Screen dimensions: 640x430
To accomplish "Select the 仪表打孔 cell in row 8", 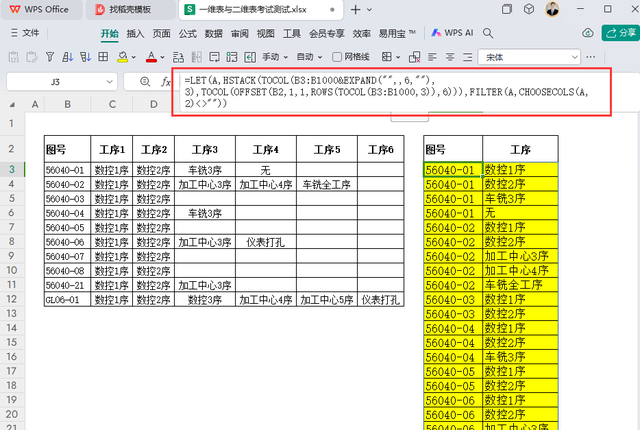I will pos(266,242).
